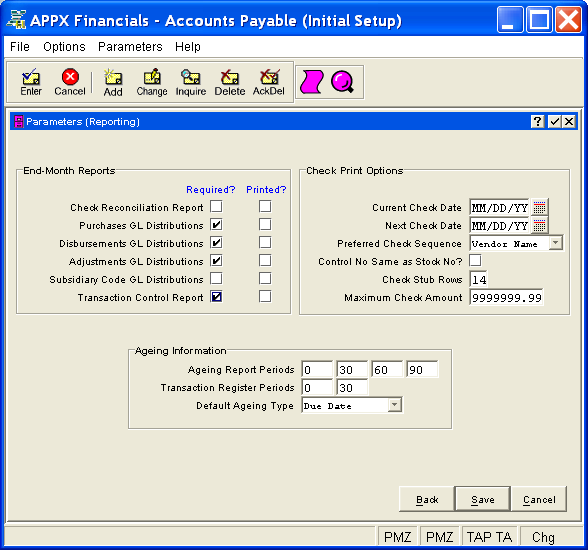Expand the Preferred Check Sequence dropdown

coord(555,243)
